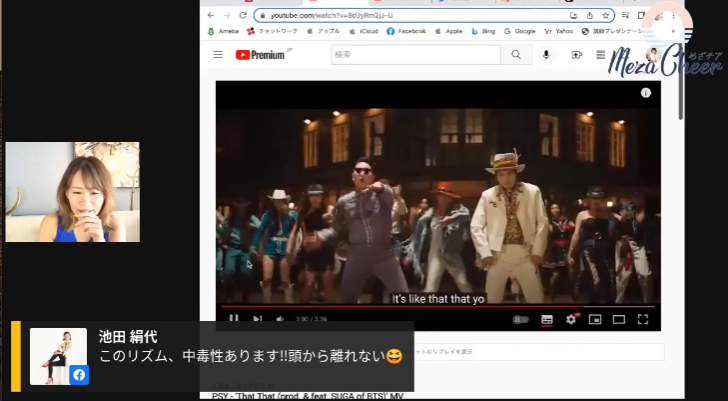Open the Google bookmark
The width and height of the screenshot is (728, 401).
pyautogui.click(x=520, y=32)
